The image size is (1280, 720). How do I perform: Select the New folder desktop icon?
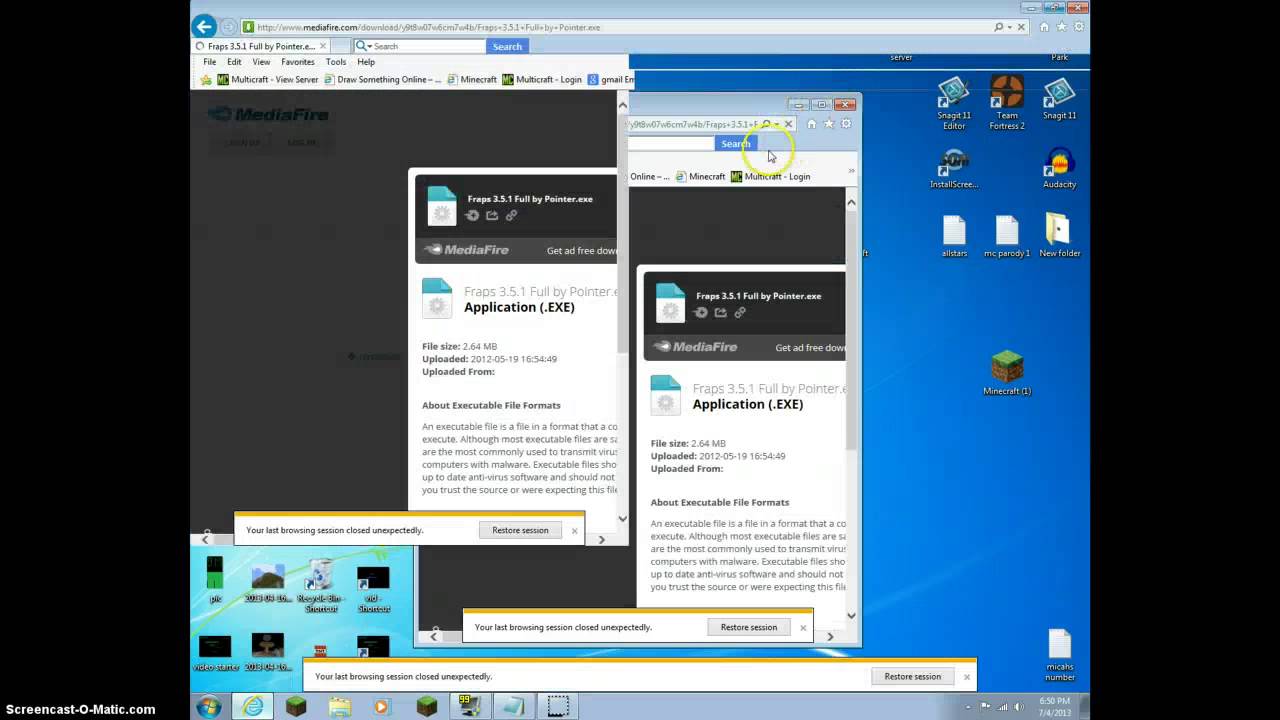point(1059,235)
